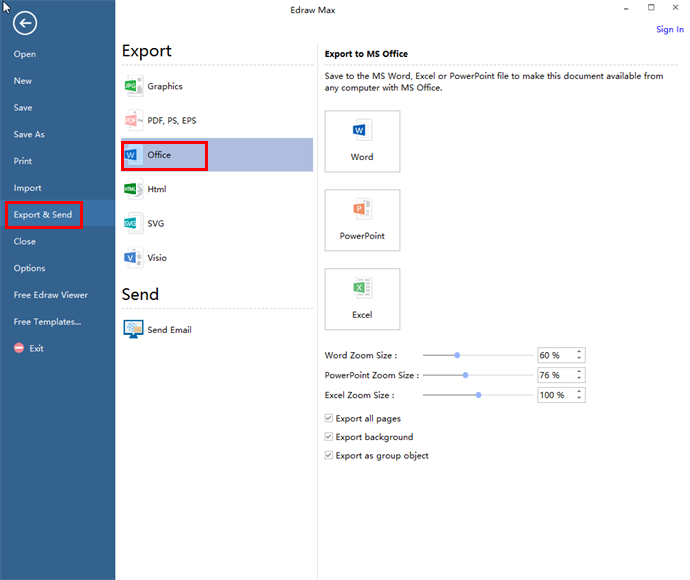Click the Office Word icon in Export list

pyautogui.click(x=133, y=155)
